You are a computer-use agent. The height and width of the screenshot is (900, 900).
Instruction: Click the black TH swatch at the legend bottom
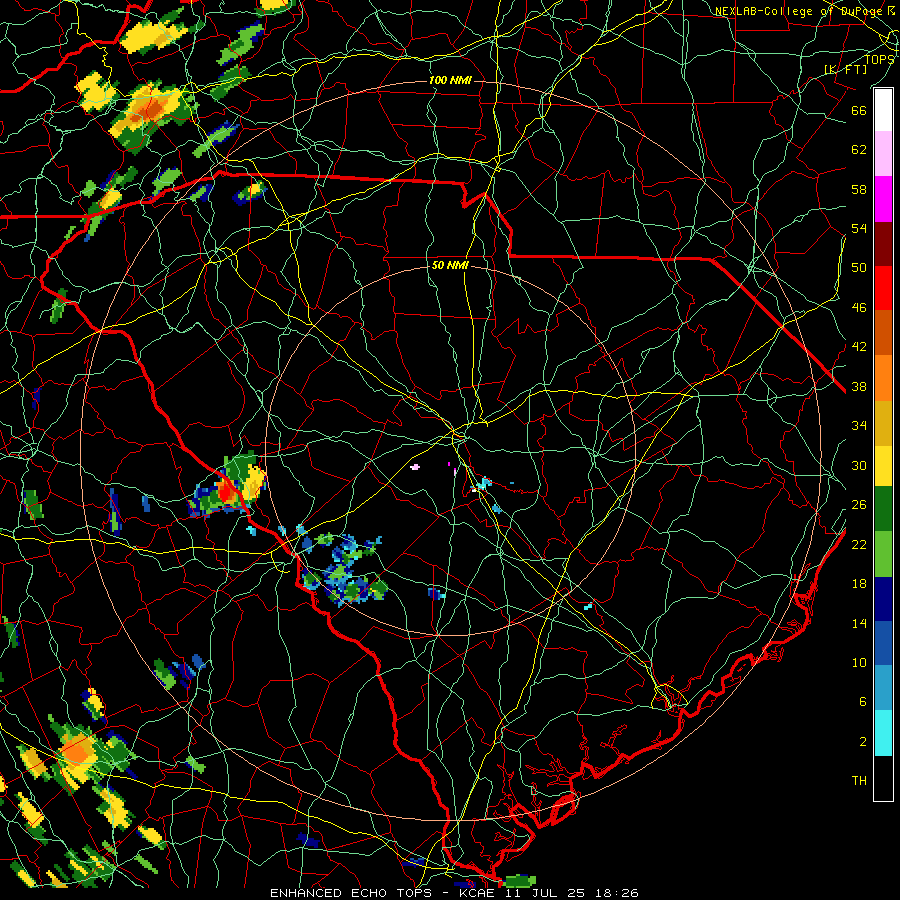(883, 778)
